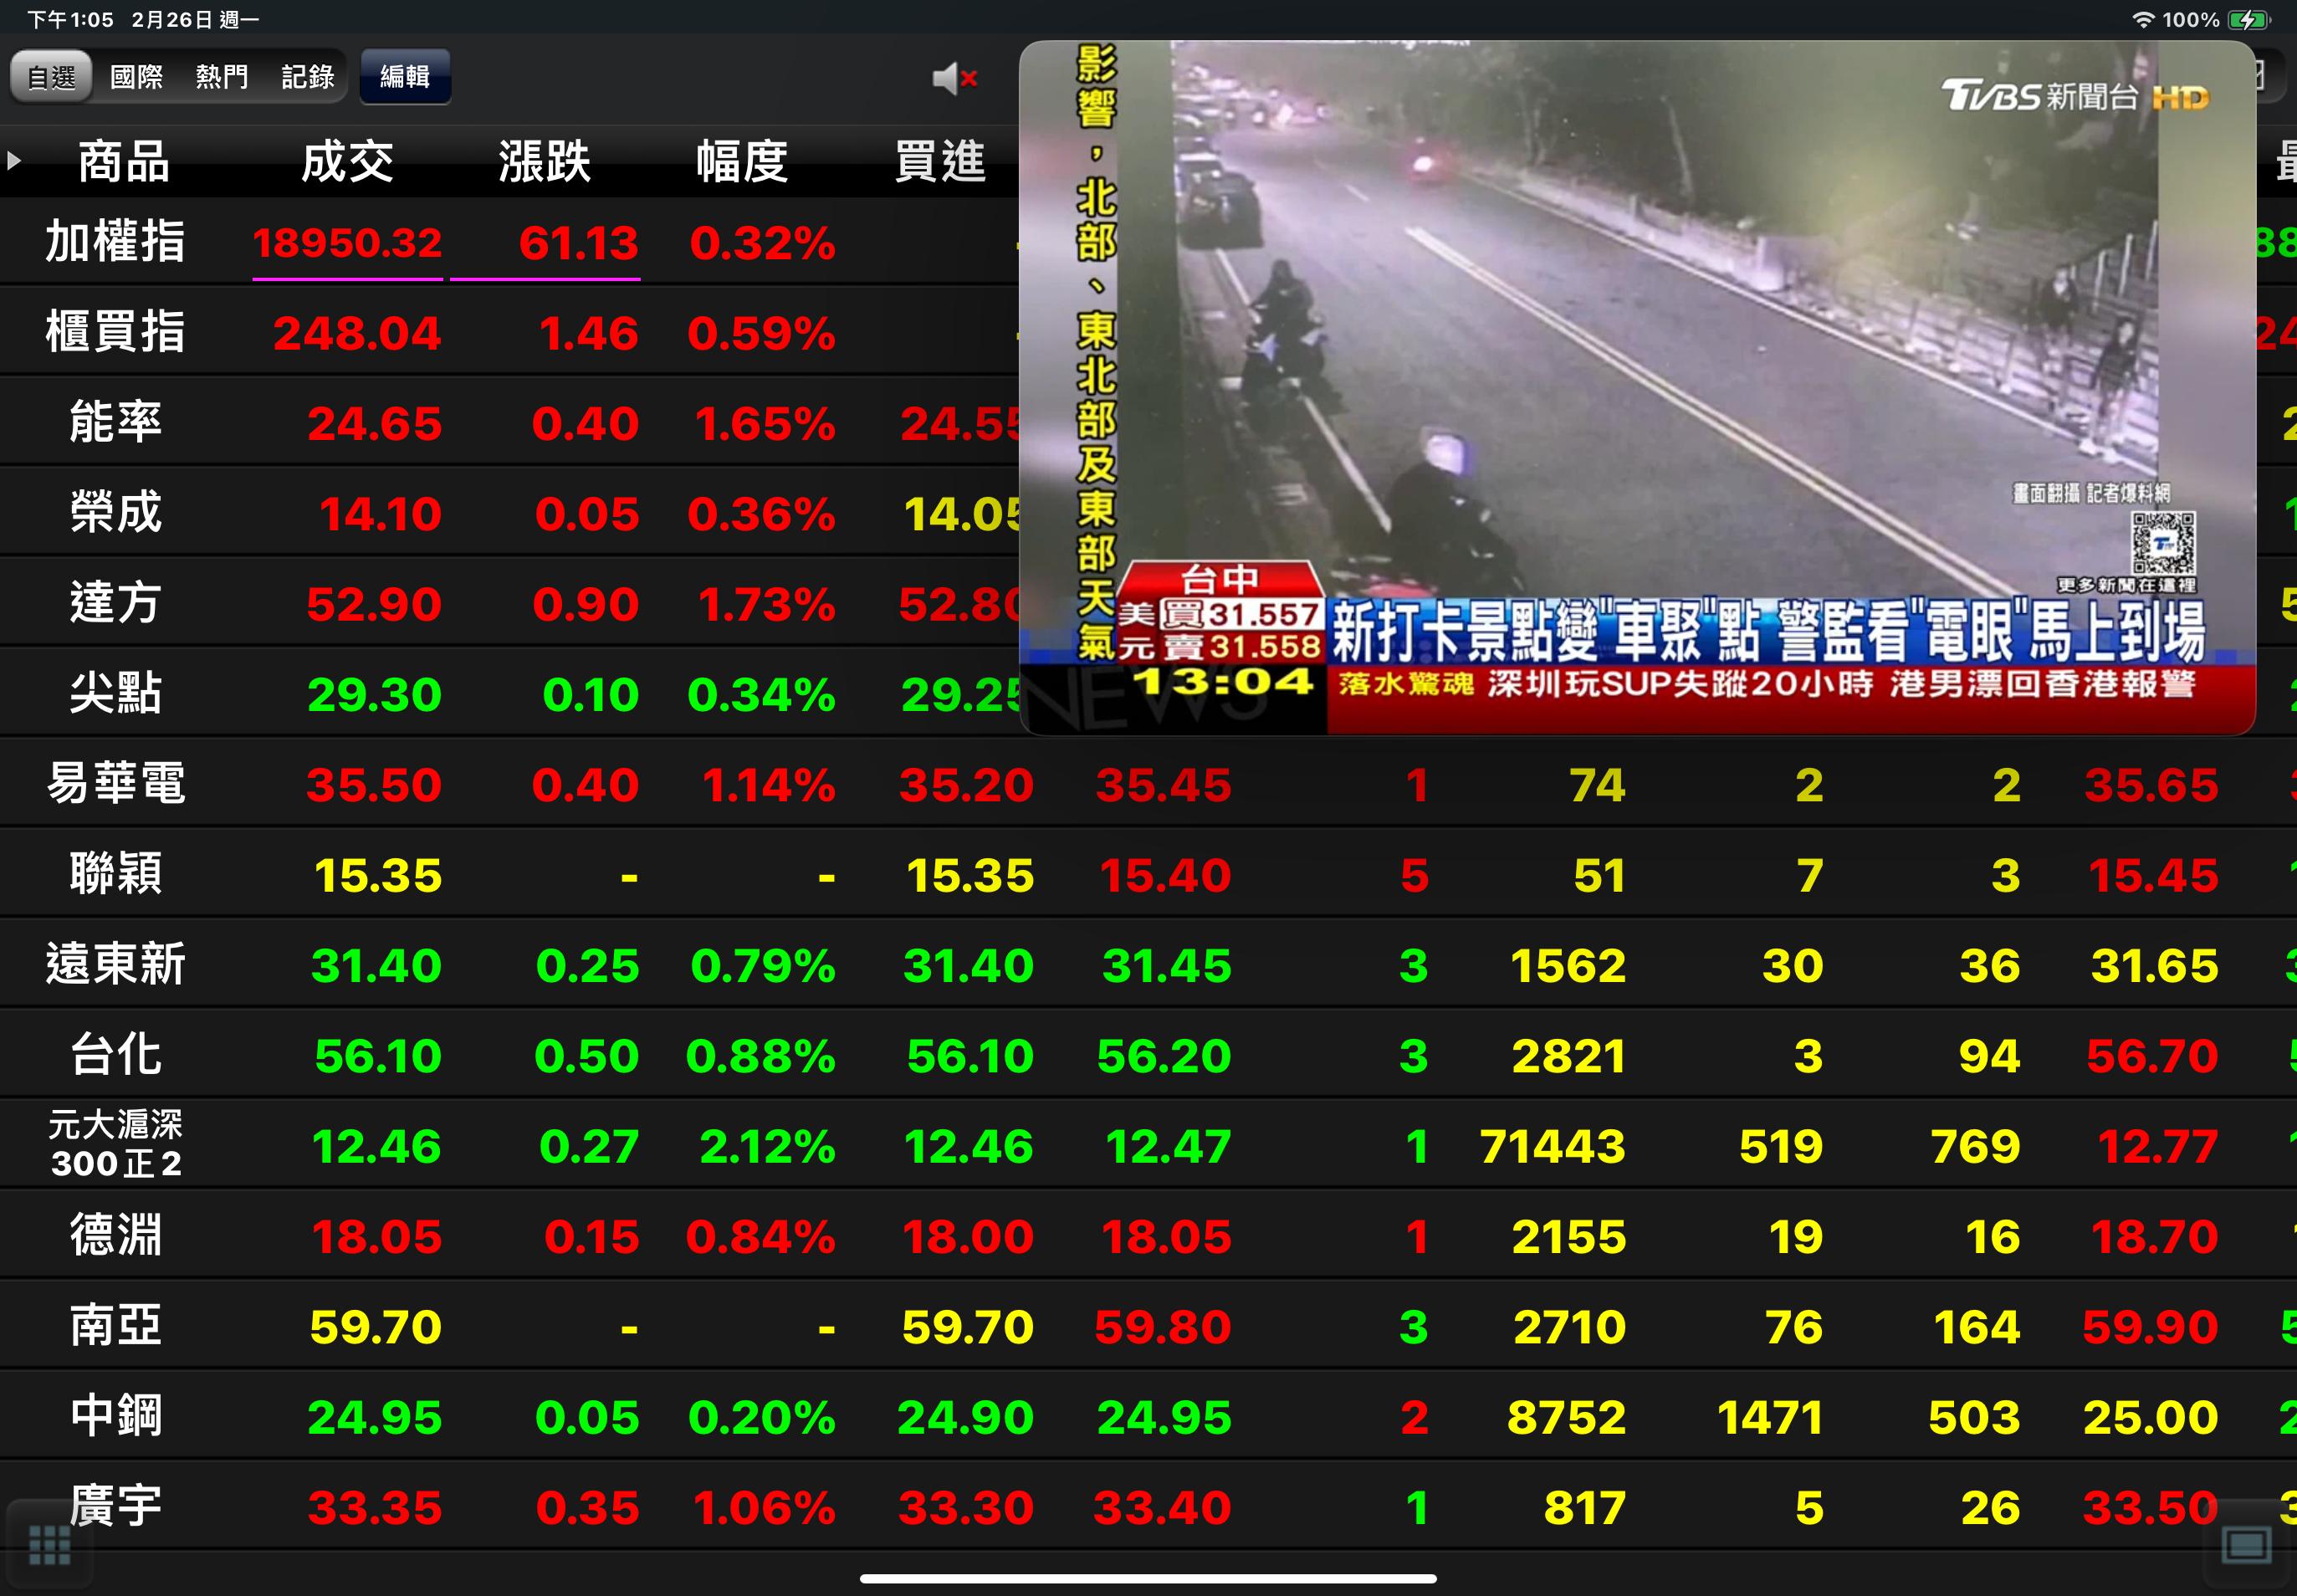
Task: Tap the 248.04 price cell
Action: pos(357,333)
